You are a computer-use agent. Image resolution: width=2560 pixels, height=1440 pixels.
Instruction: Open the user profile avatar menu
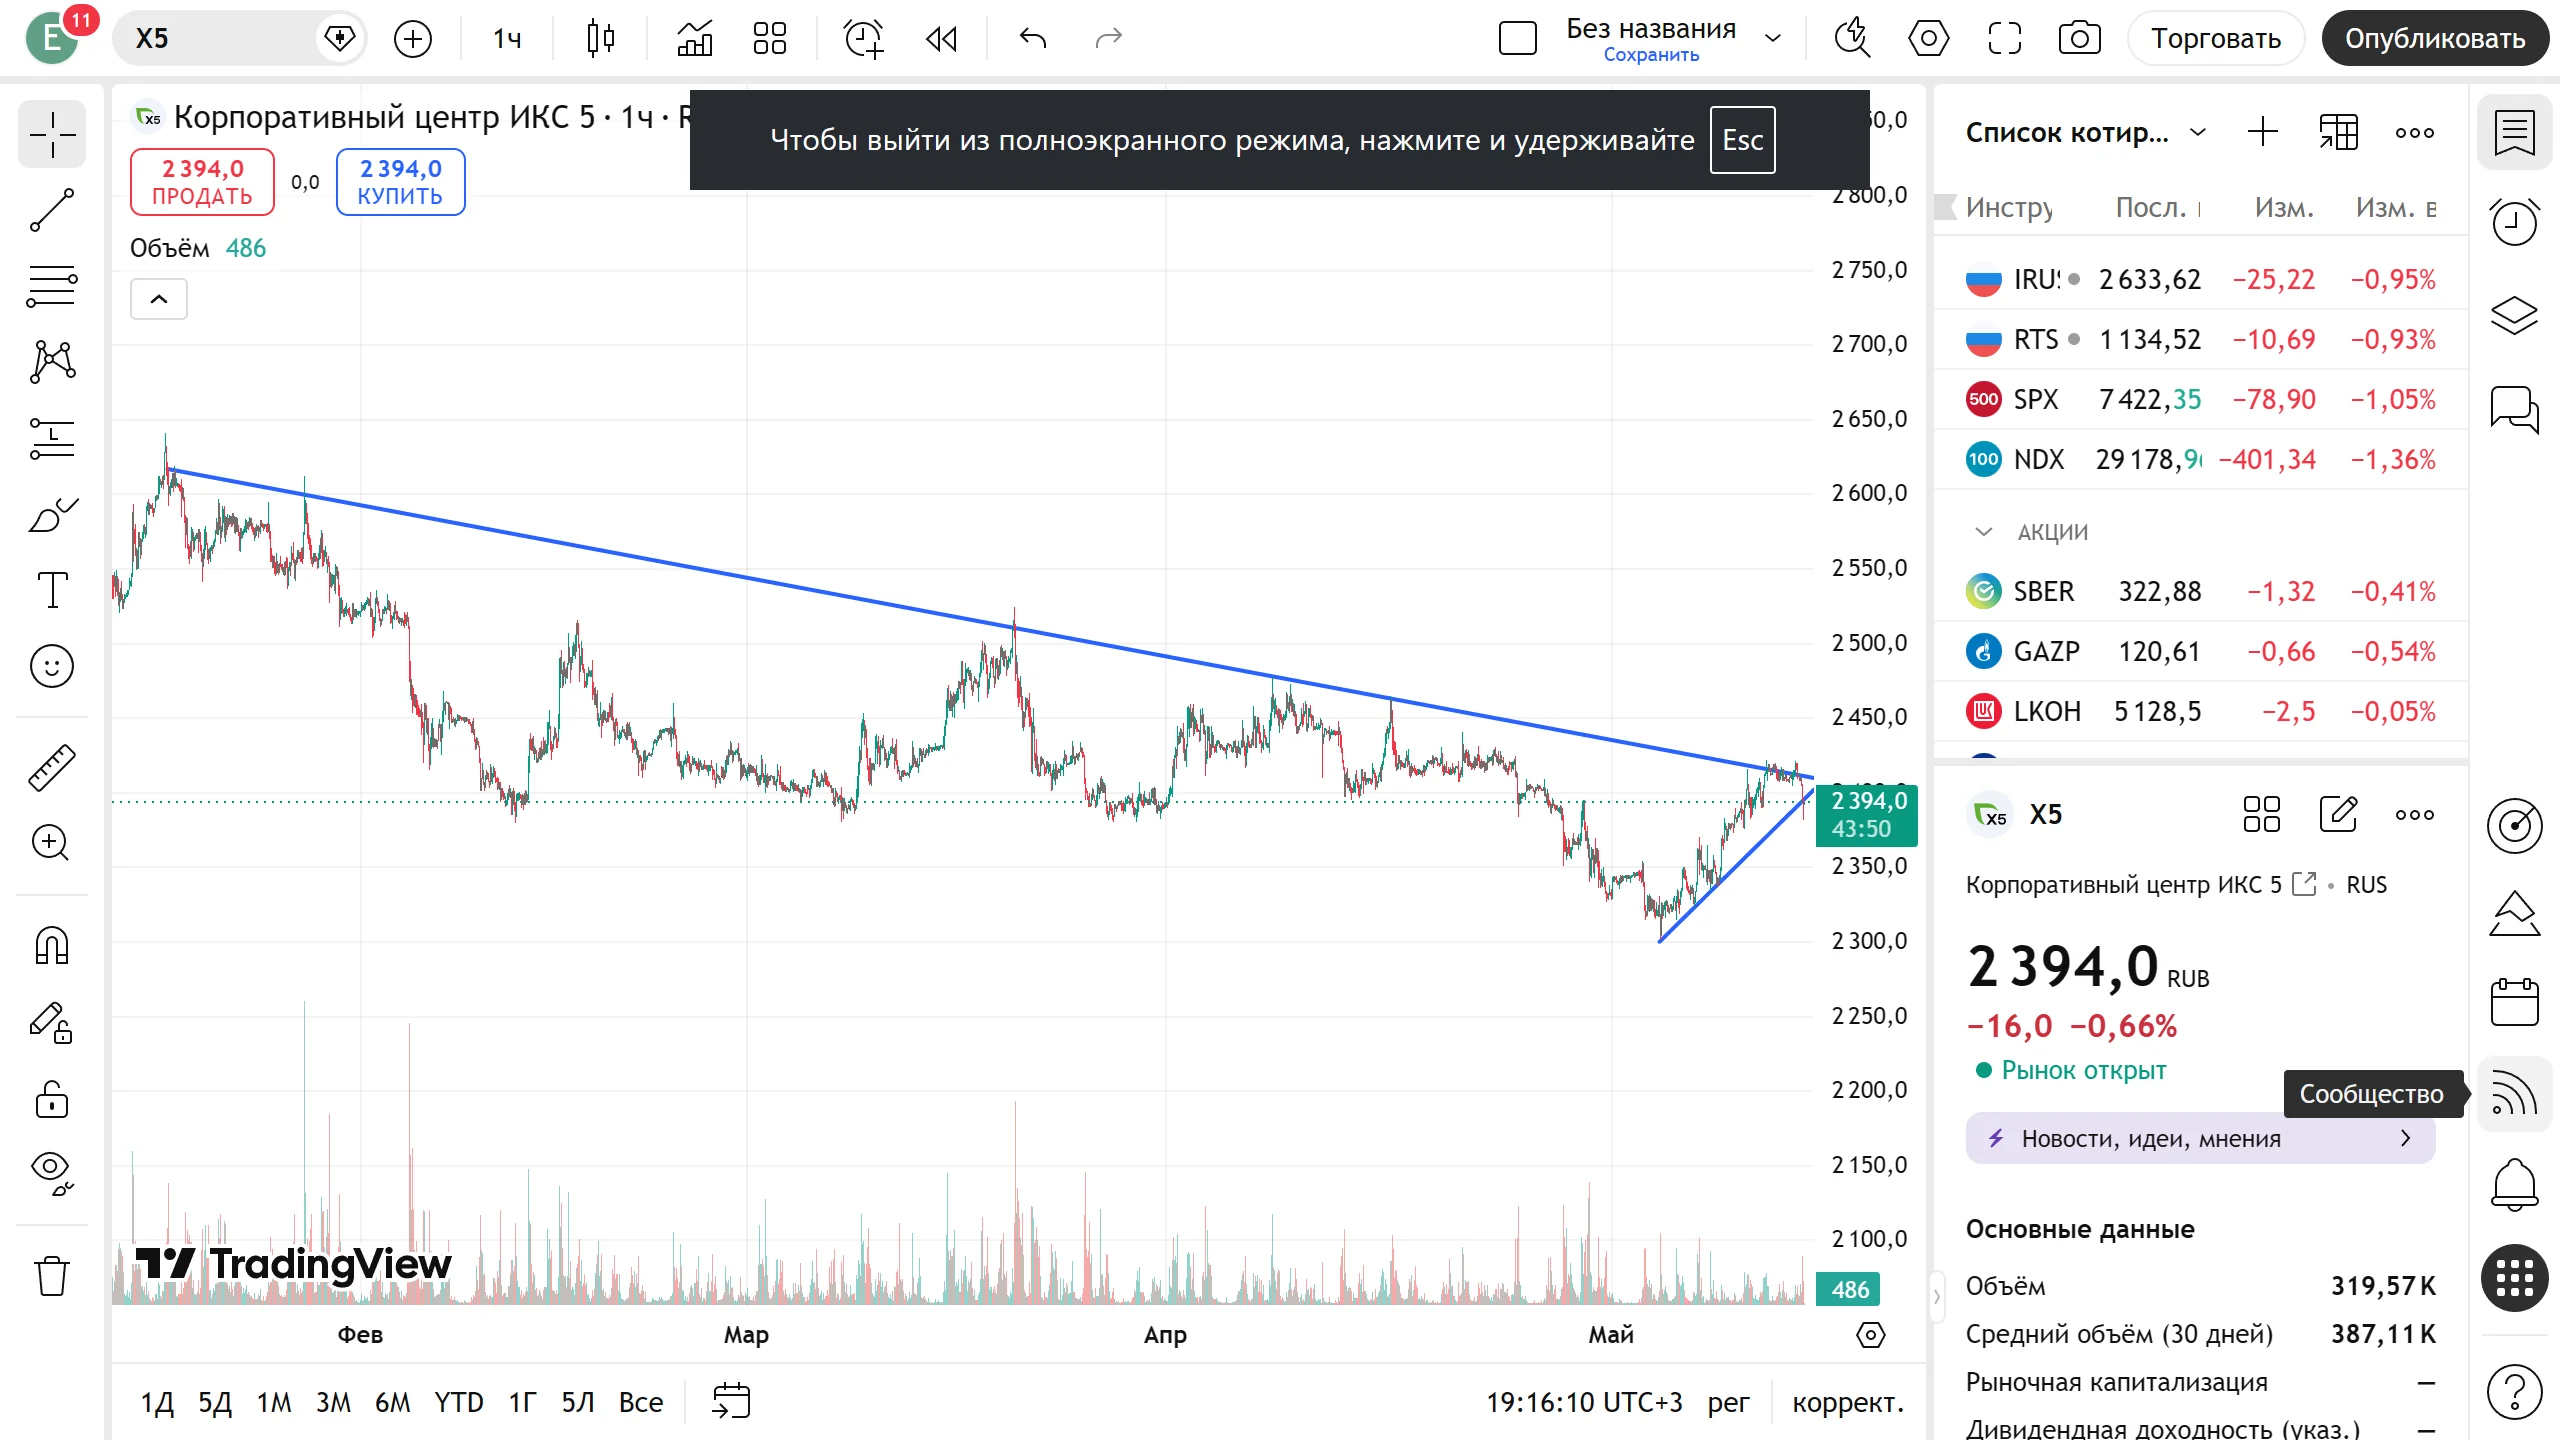click(52, 38)
